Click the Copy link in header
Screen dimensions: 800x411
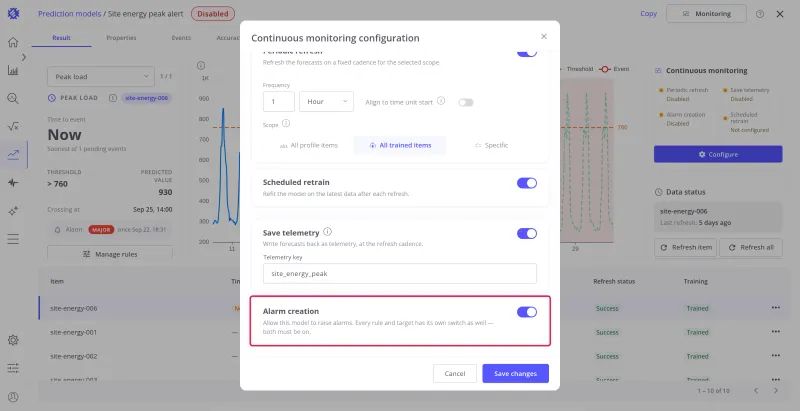648,14
